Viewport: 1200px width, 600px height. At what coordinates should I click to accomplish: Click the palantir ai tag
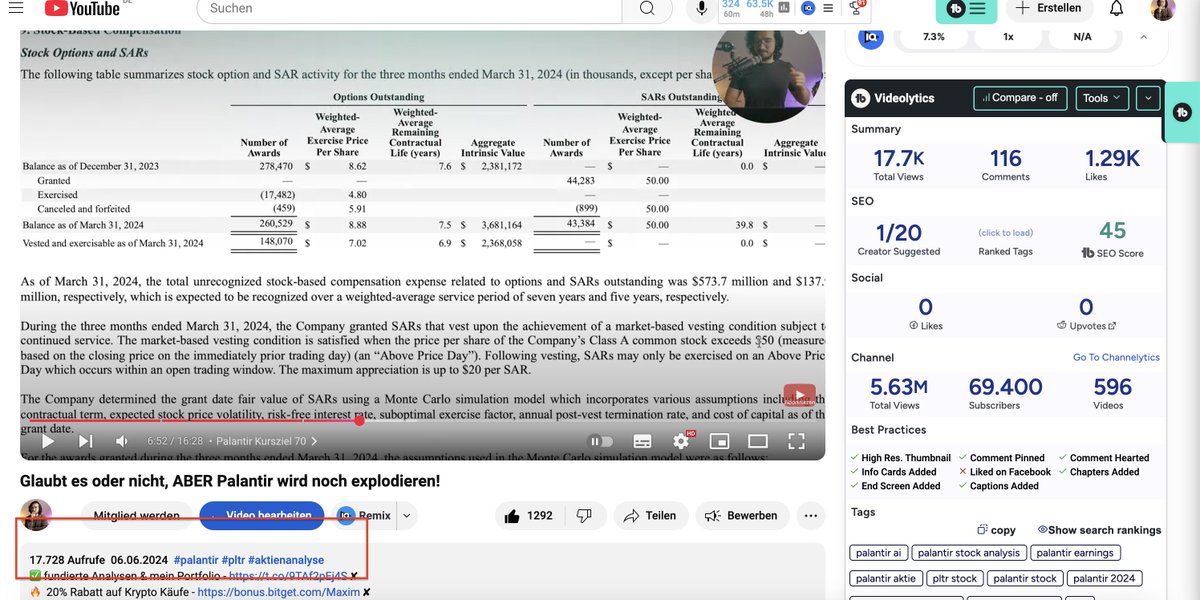pos(878,553)
